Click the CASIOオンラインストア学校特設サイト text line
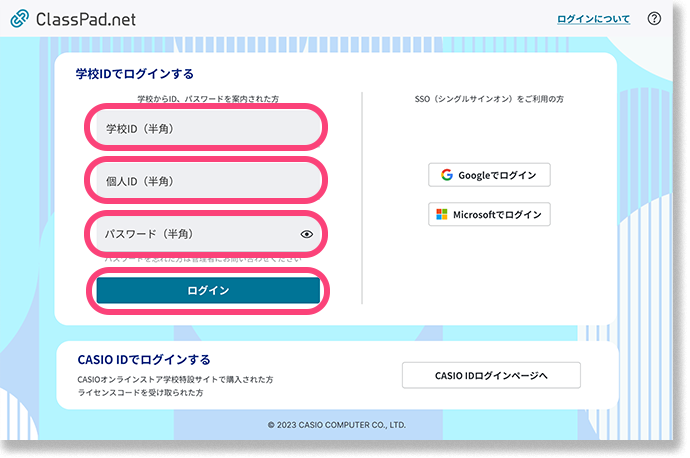The width and height of the screenshot is (690, 458). click(x=175, y=379)
